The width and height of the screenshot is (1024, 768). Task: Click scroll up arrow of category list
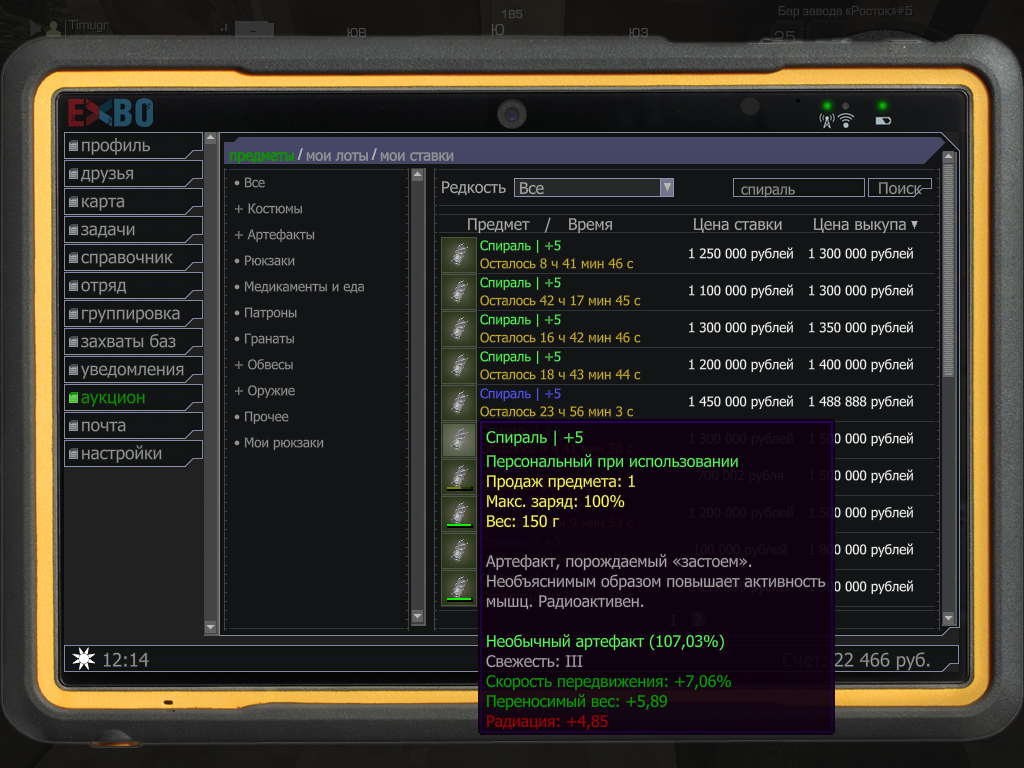418,175
